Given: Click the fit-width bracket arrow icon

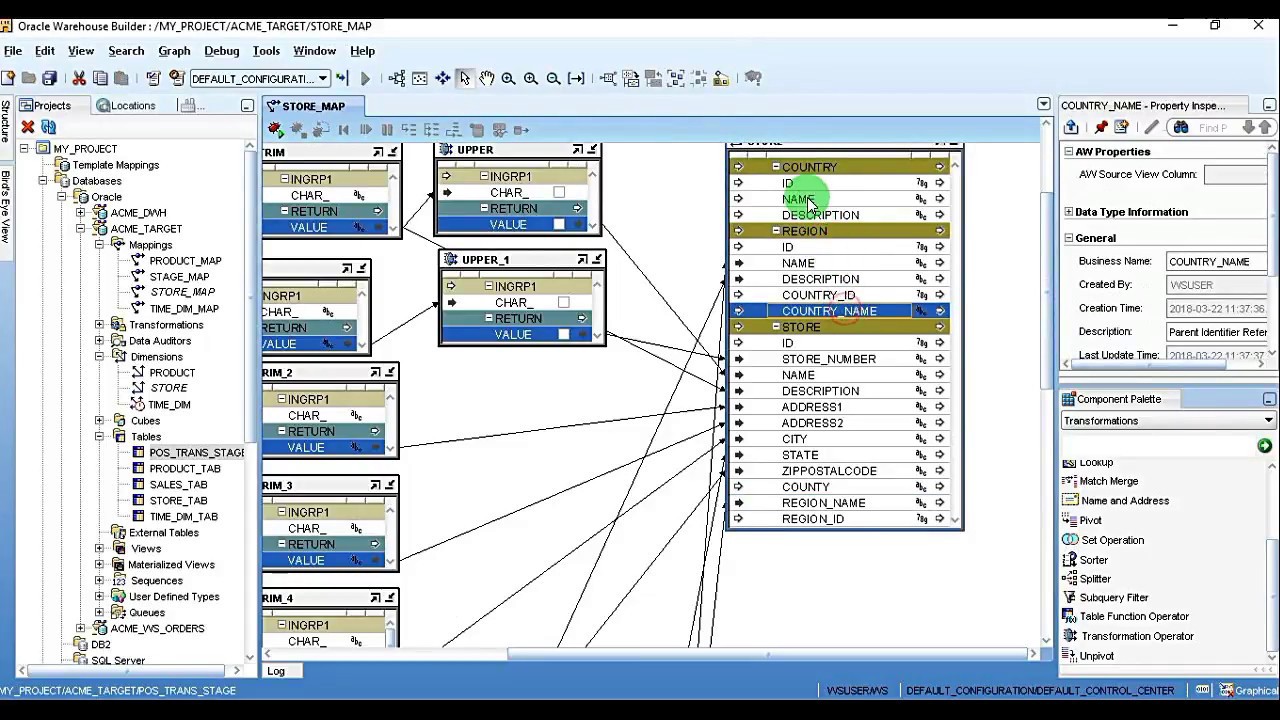Looking at the screenshot, I should click(576, 78).
